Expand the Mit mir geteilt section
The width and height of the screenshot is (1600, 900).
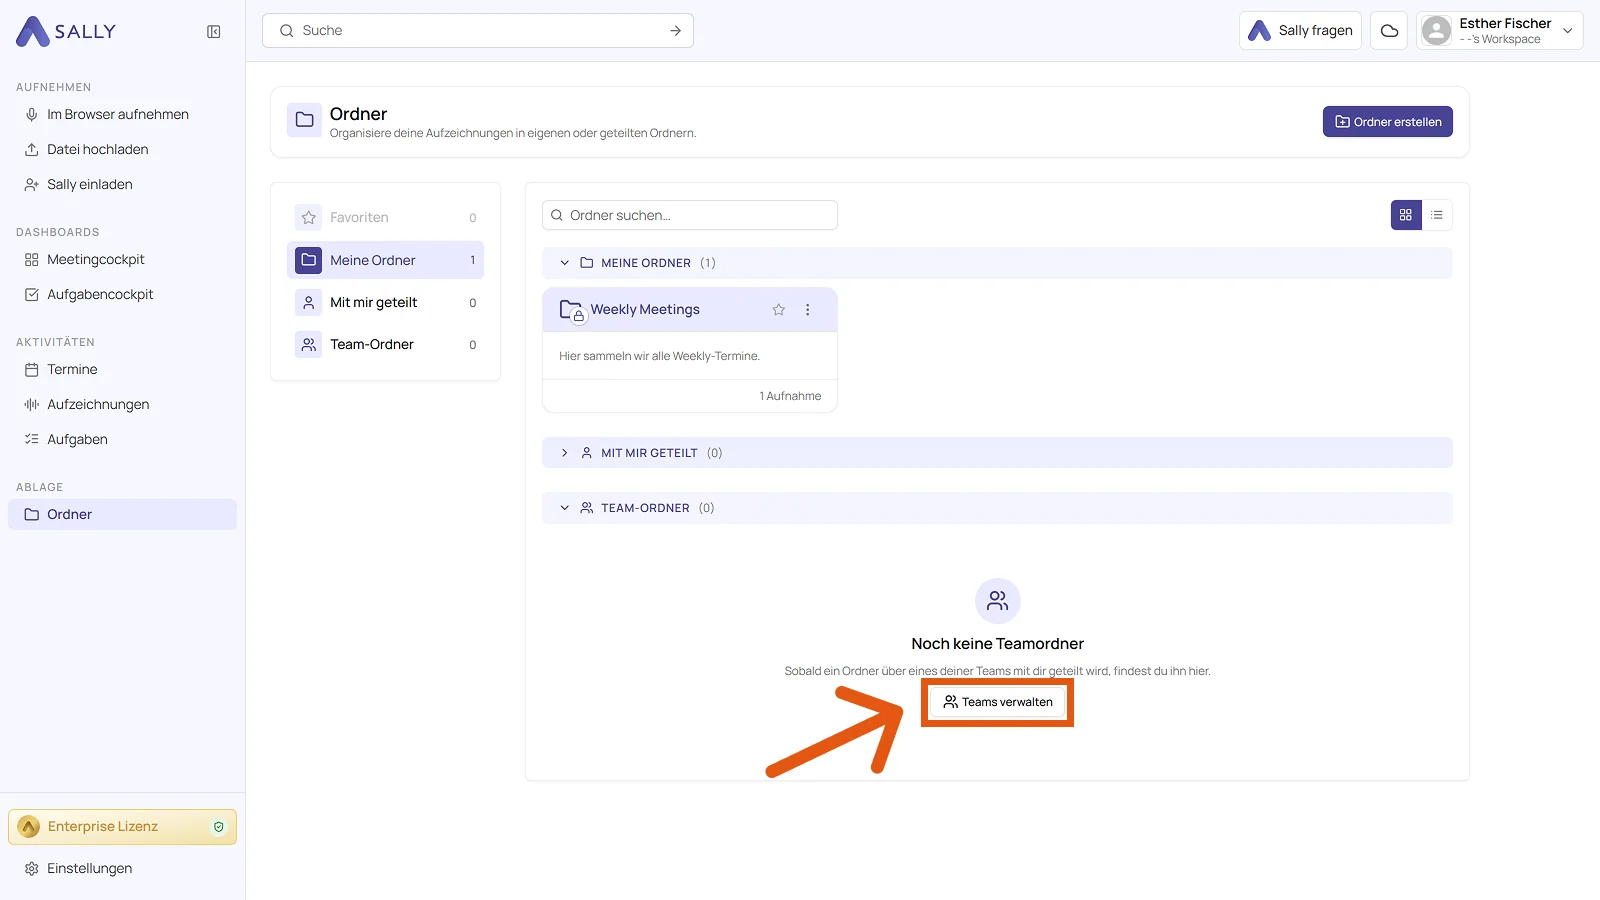click(565, 453)
